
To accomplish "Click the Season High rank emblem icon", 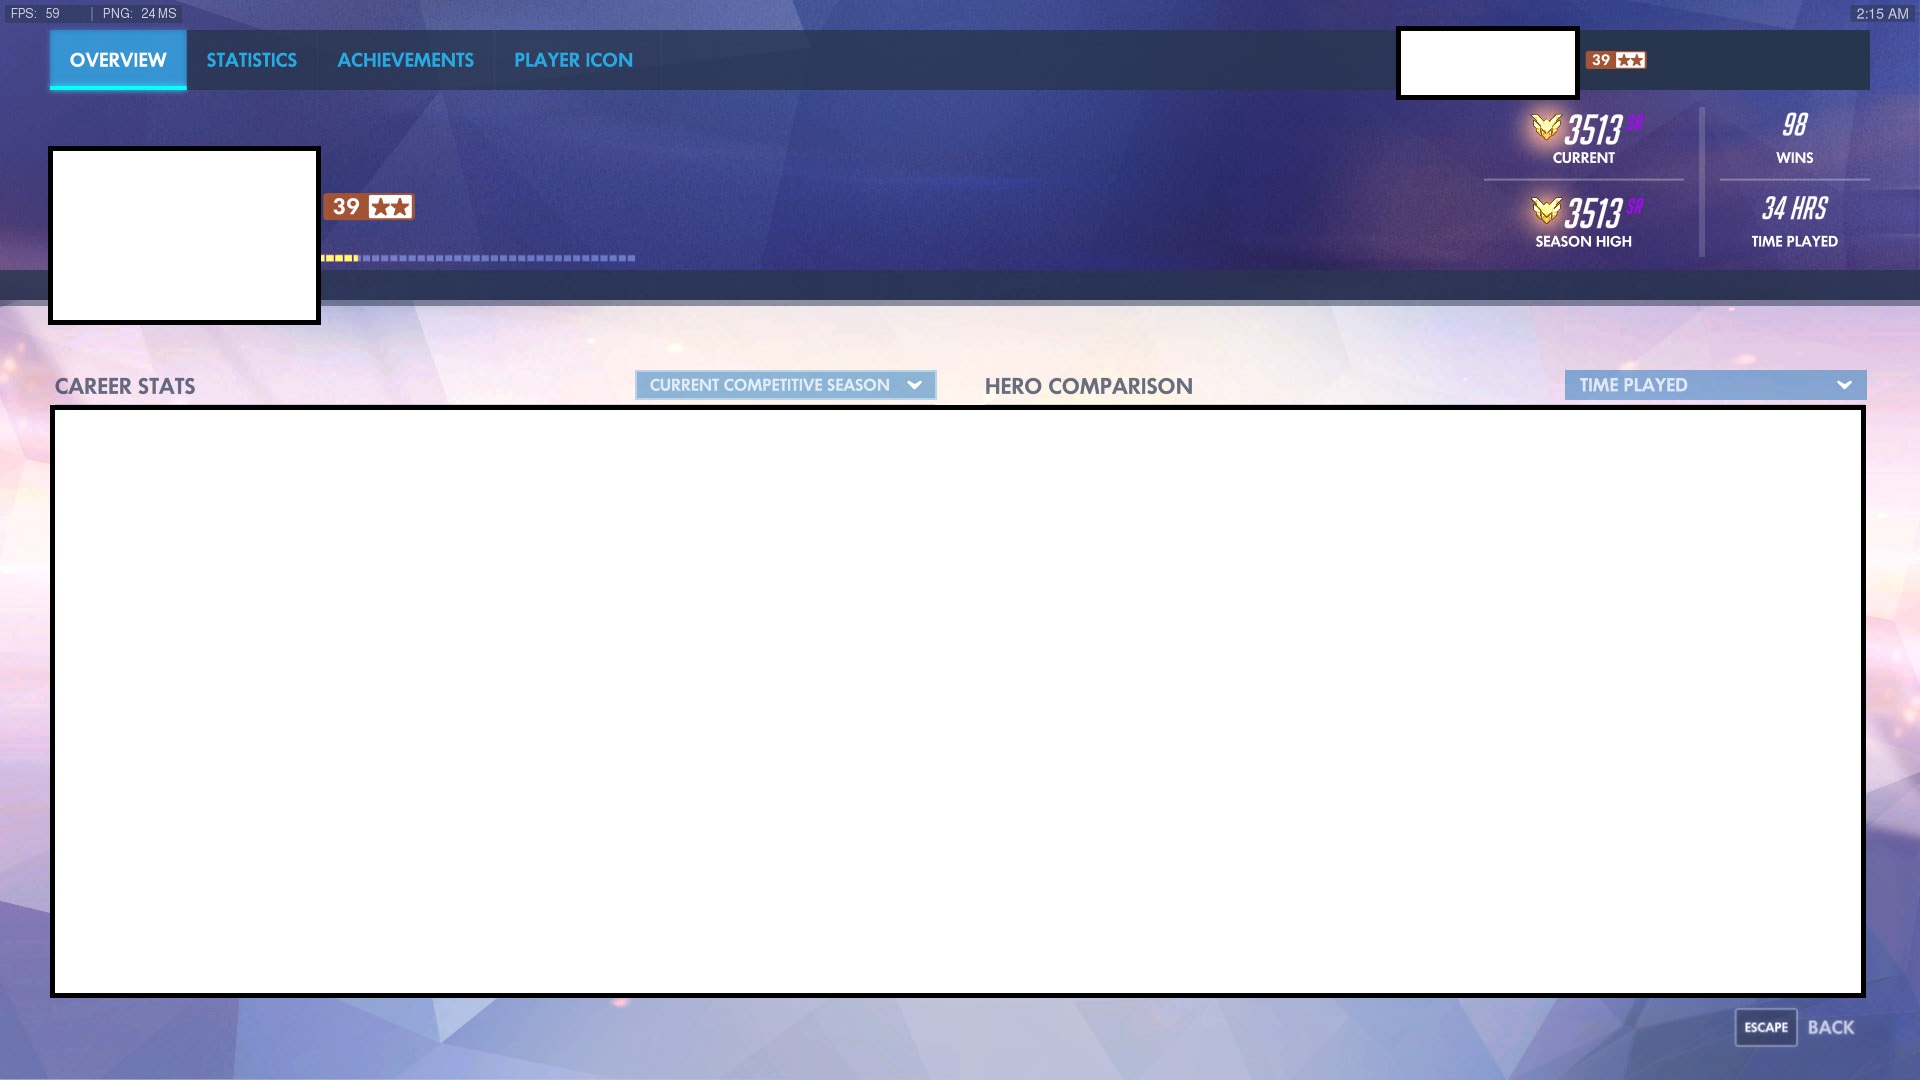I will [x=1546, y=210].
